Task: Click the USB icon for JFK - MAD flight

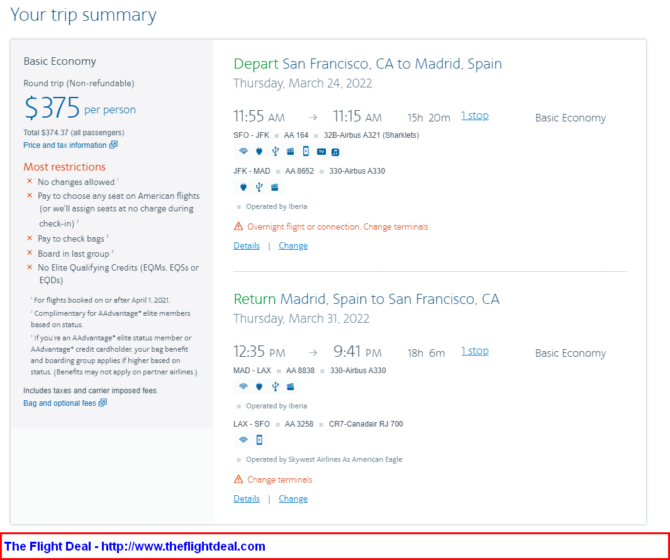Action: tap(259, 187)
